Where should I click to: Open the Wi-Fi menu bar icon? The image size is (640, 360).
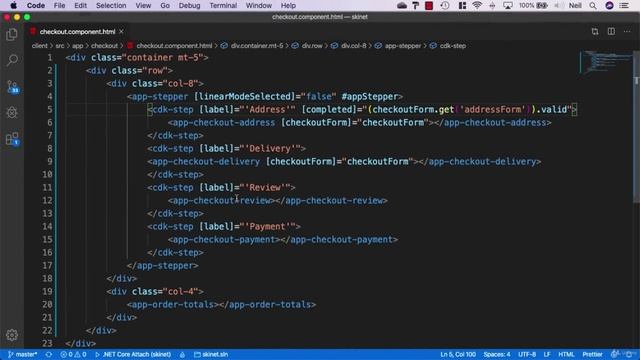click(x=477, y=5)
